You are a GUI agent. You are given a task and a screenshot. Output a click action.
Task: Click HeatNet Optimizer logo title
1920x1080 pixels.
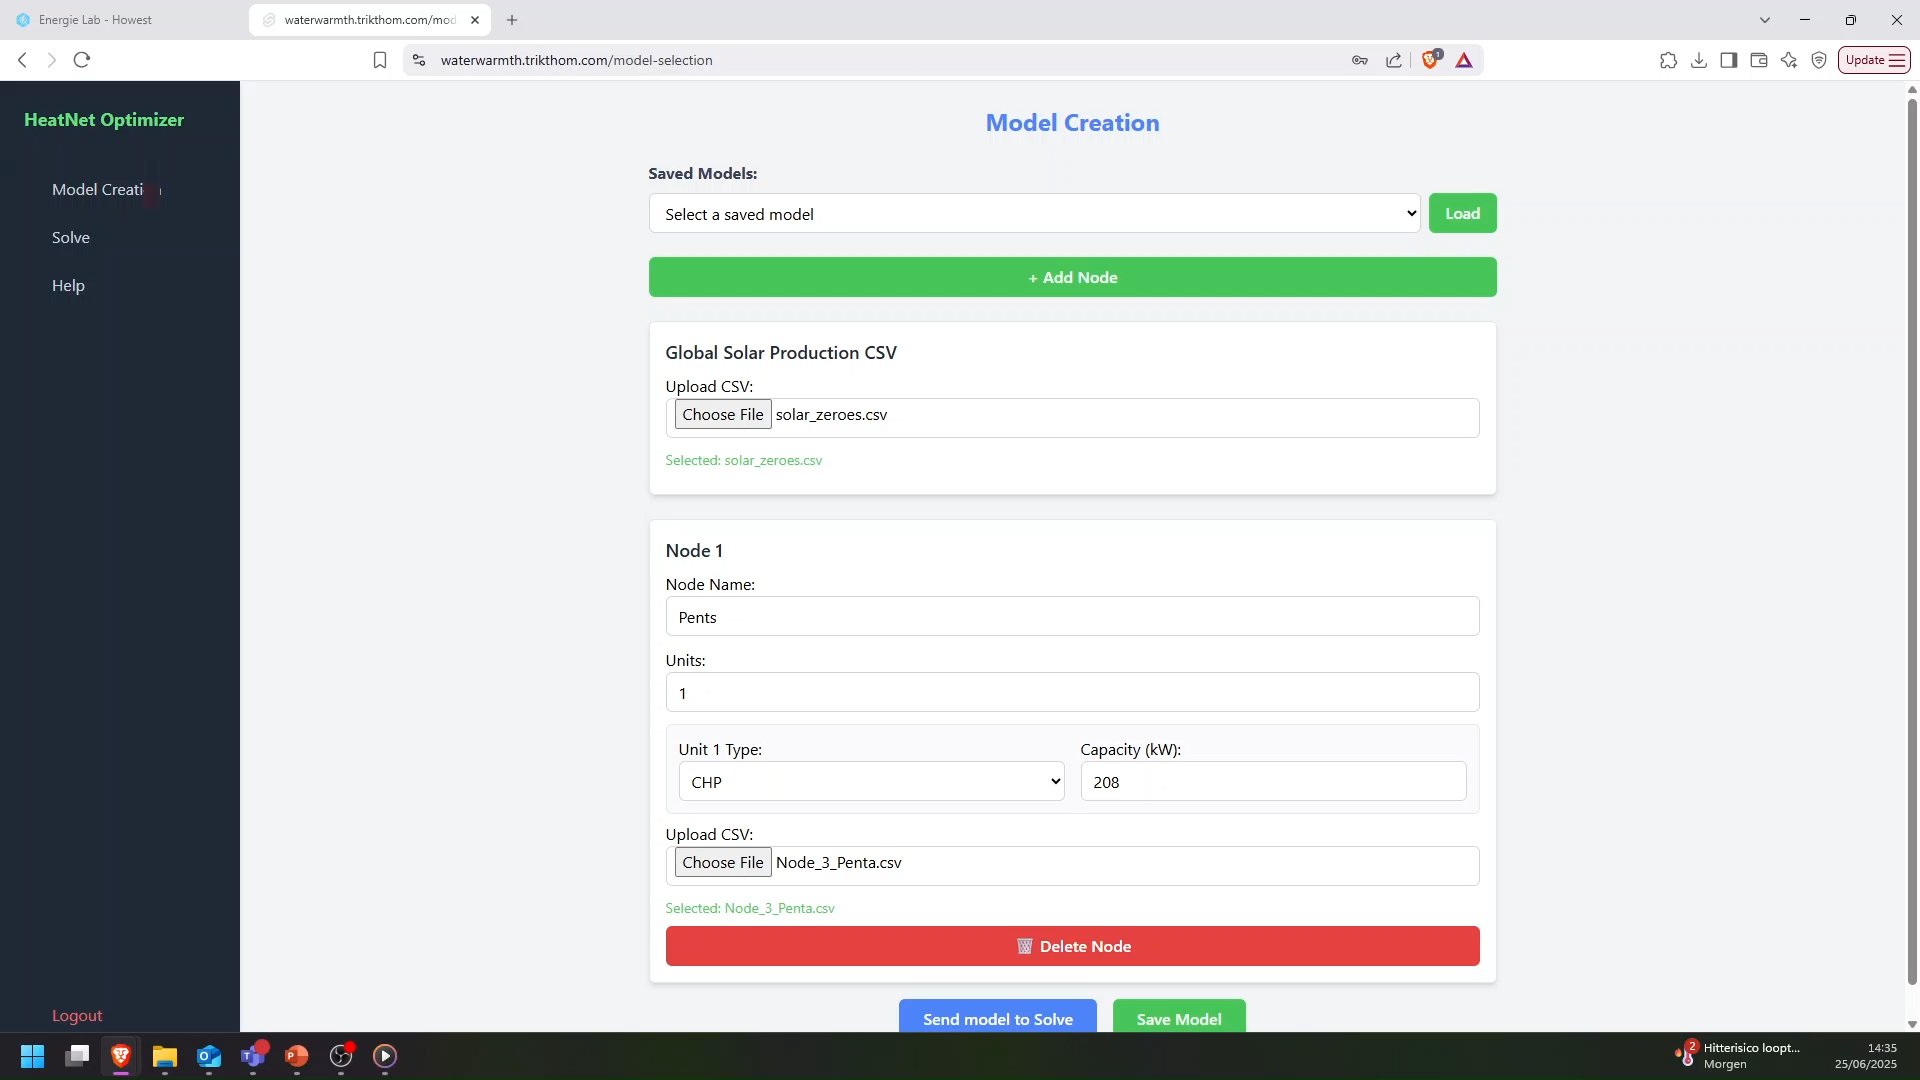click(x=104, y=119)
